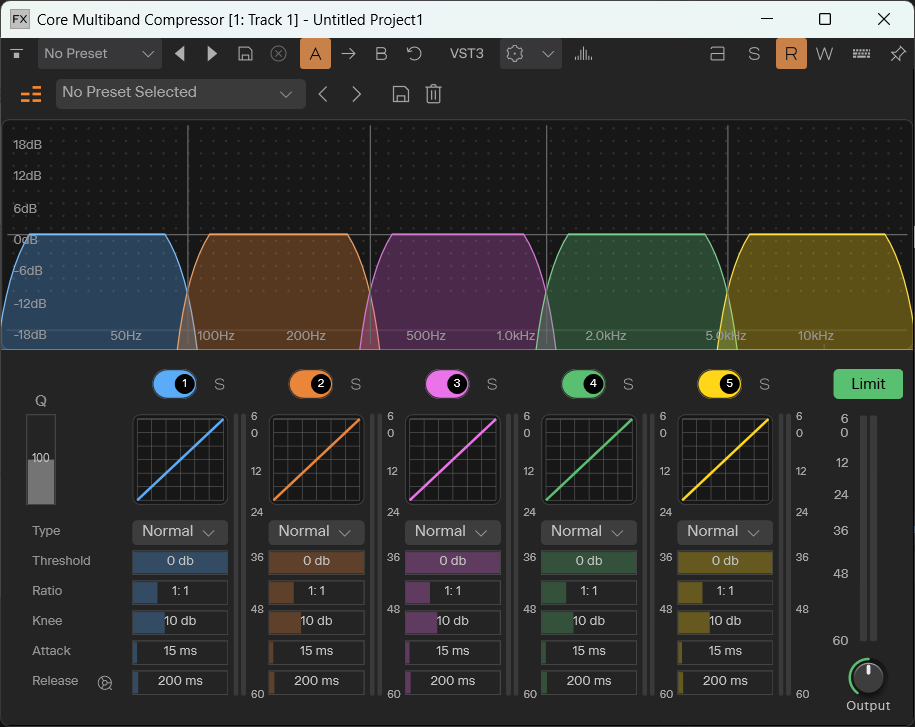Toggle yellow band 5 switch
Viewport: 915px width, 727px height.
pos(720,384)
